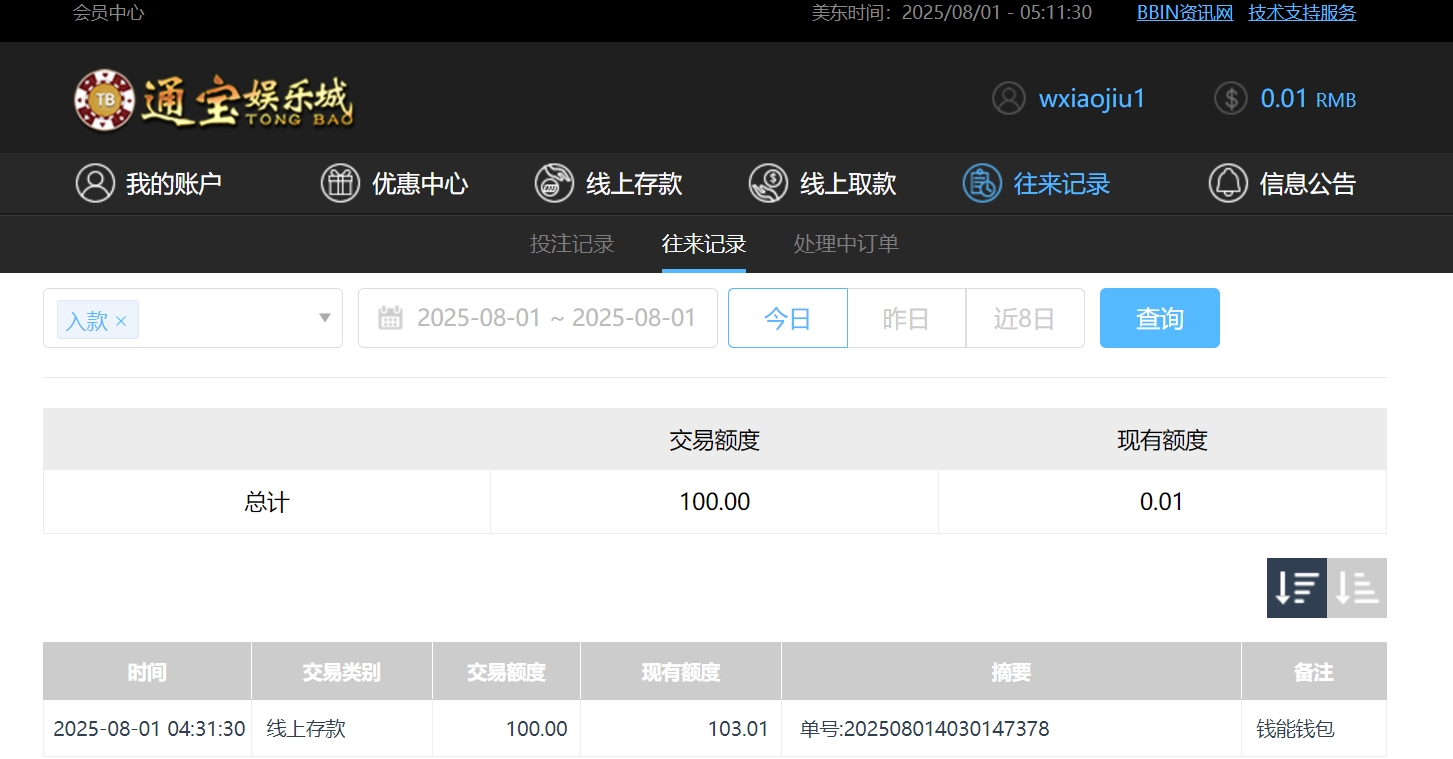Click the 线上取款 withdrawal icon
Viewport: 1453px width, 759px height.
768,184
